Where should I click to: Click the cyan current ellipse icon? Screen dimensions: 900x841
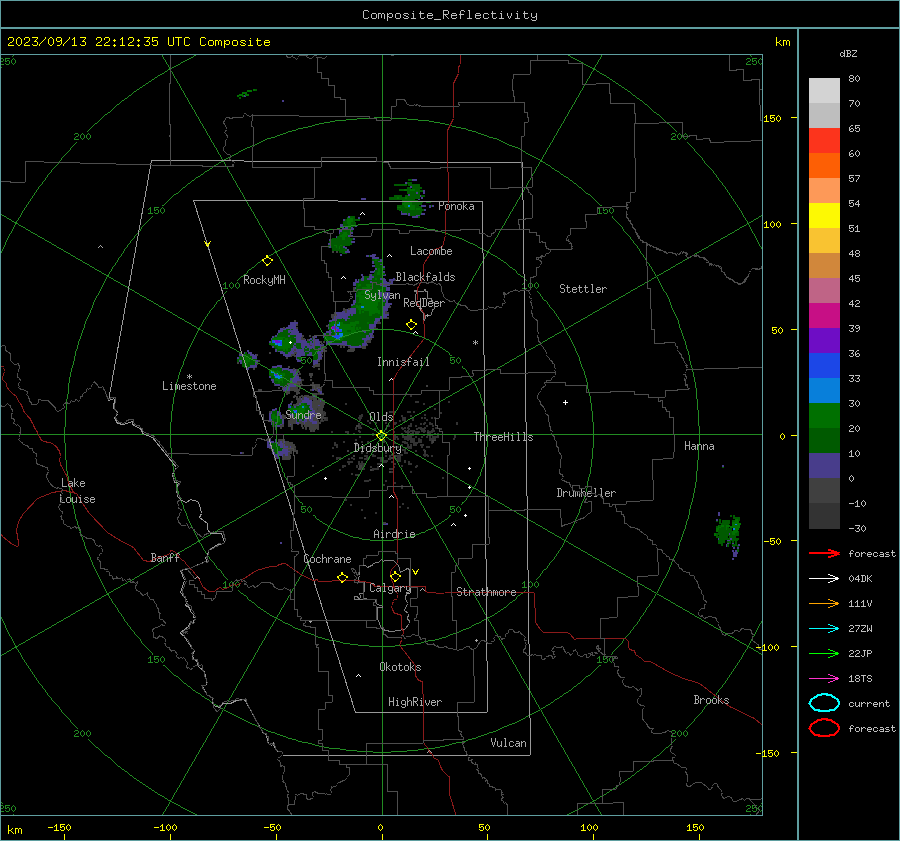(824, 703)
